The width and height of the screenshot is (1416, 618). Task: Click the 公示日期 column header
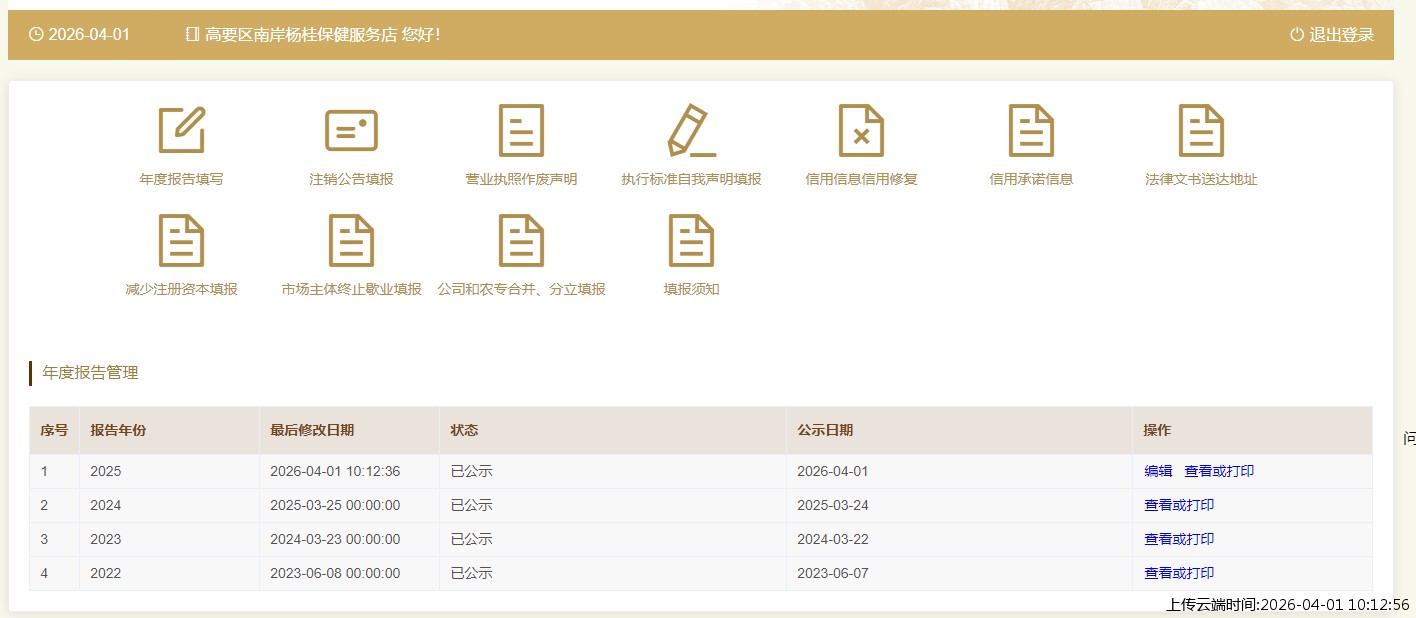pyautogui.click(x=825, y=430)
